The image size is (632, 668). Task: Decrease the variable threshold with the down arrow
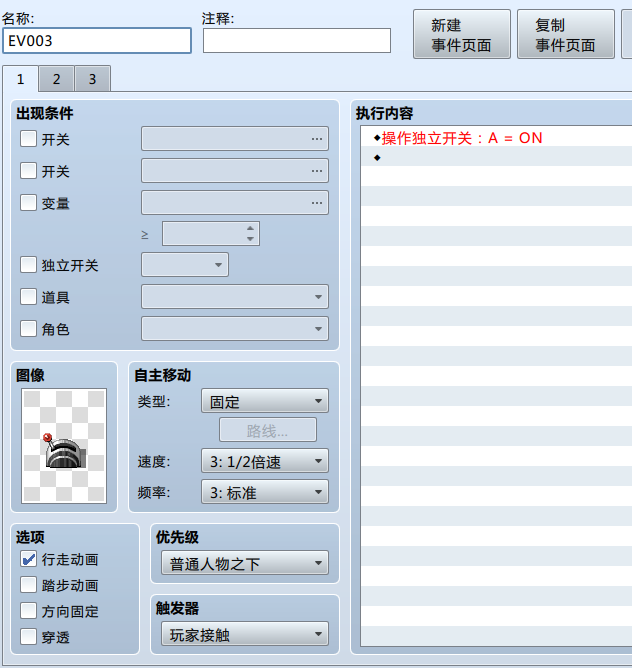click(251, 239)
